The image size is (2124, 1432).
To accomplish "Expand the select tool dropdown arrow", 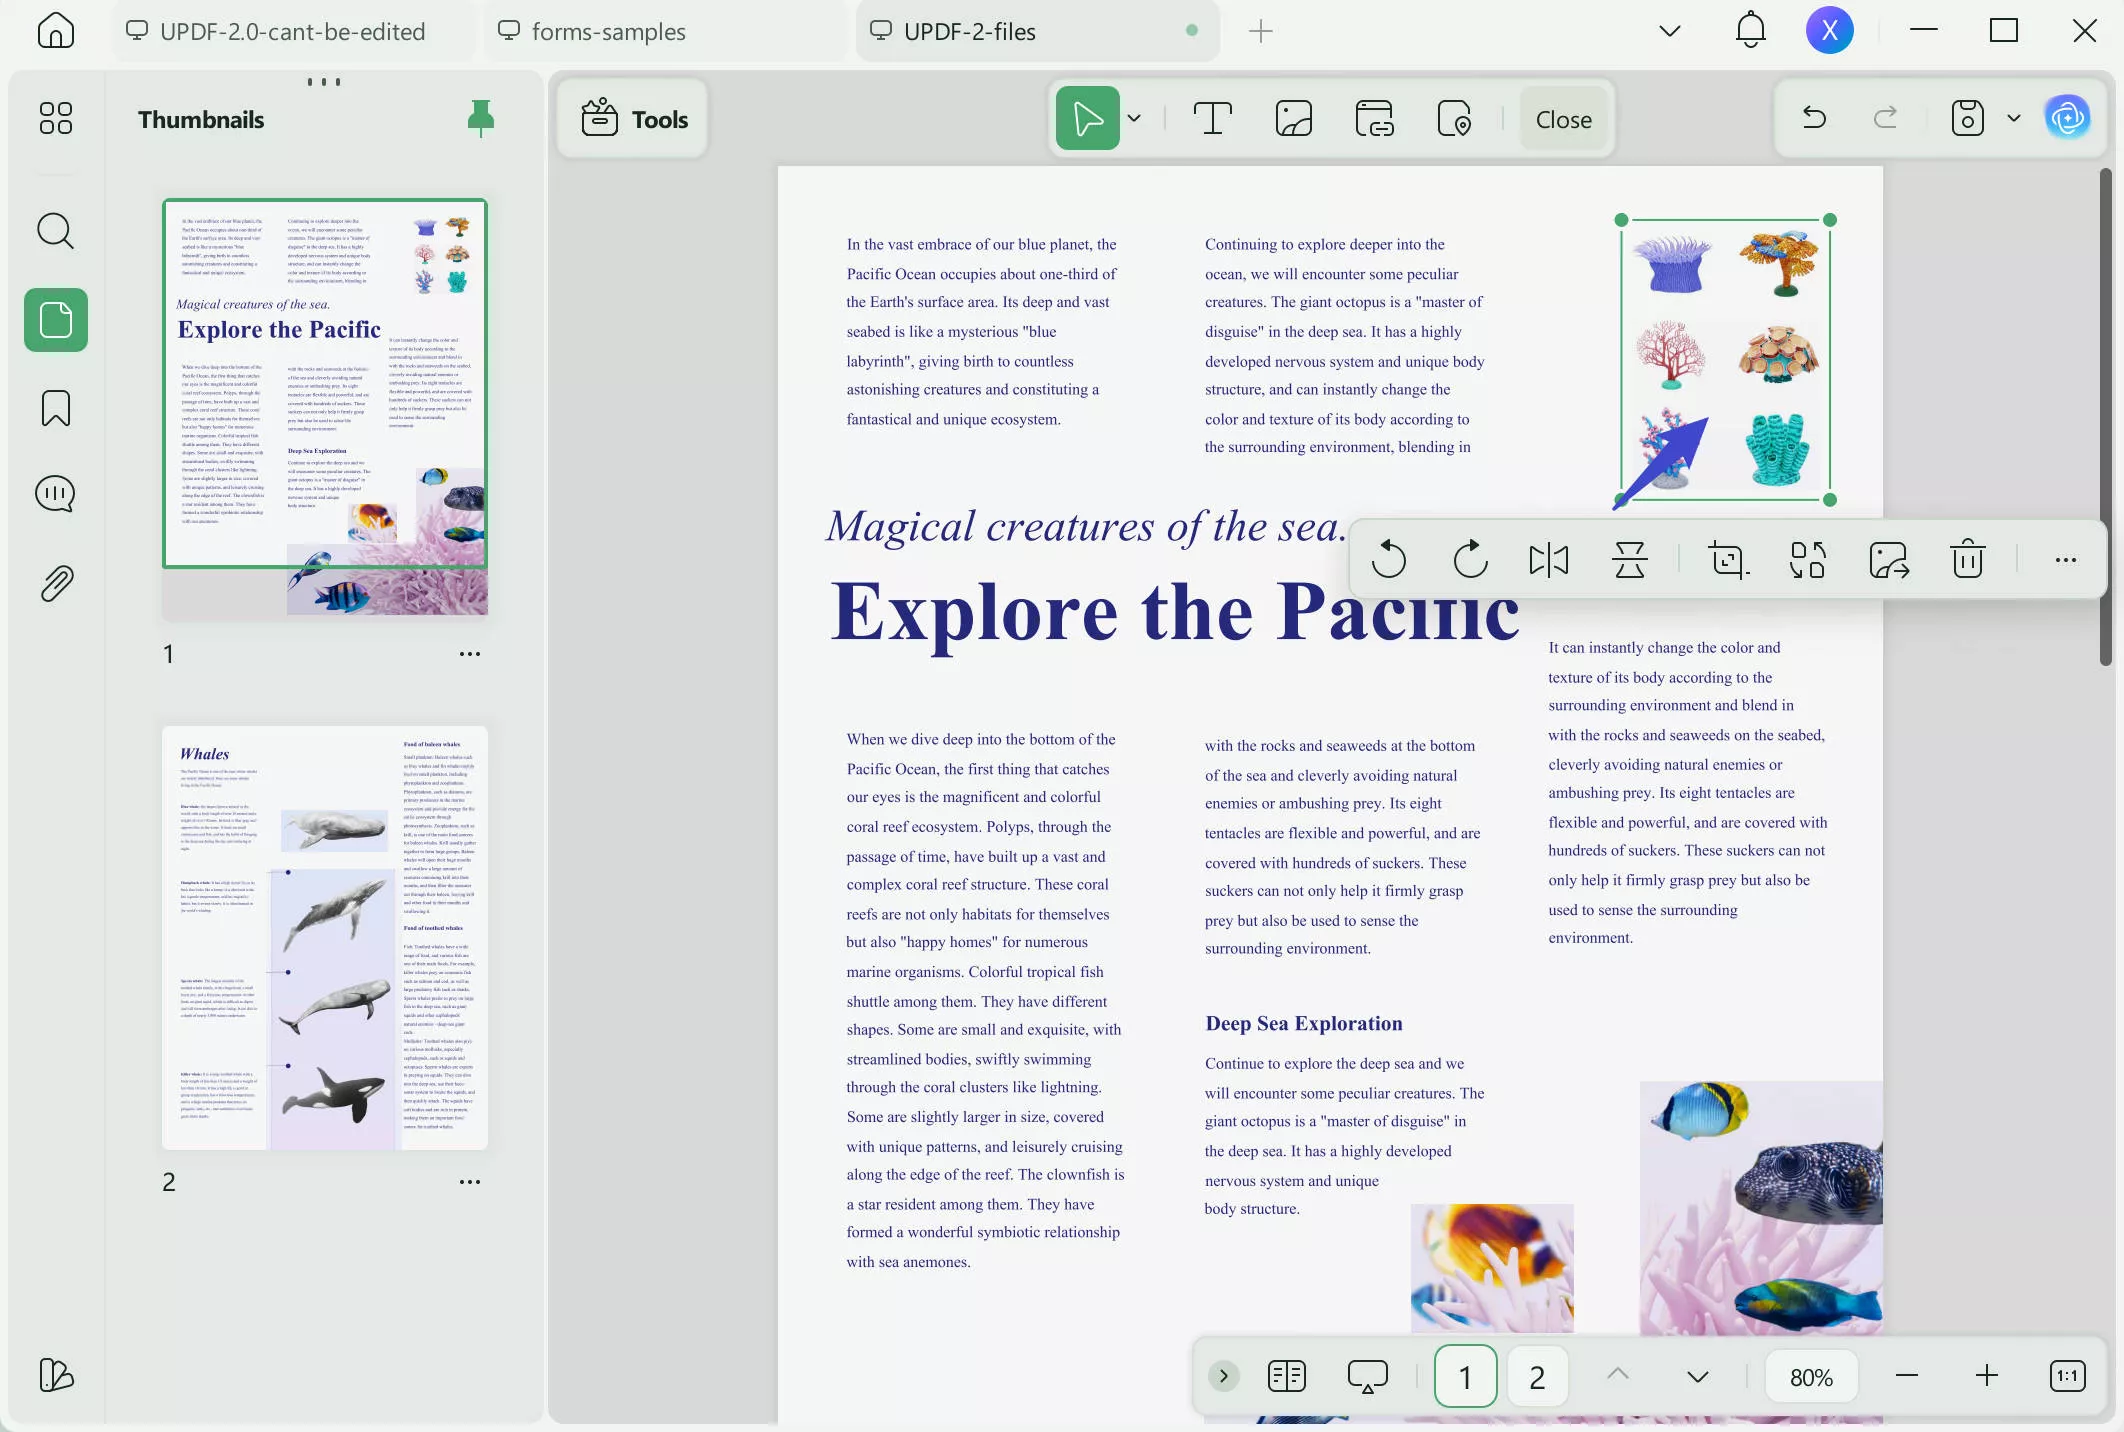I will [x=1134, y=119].
